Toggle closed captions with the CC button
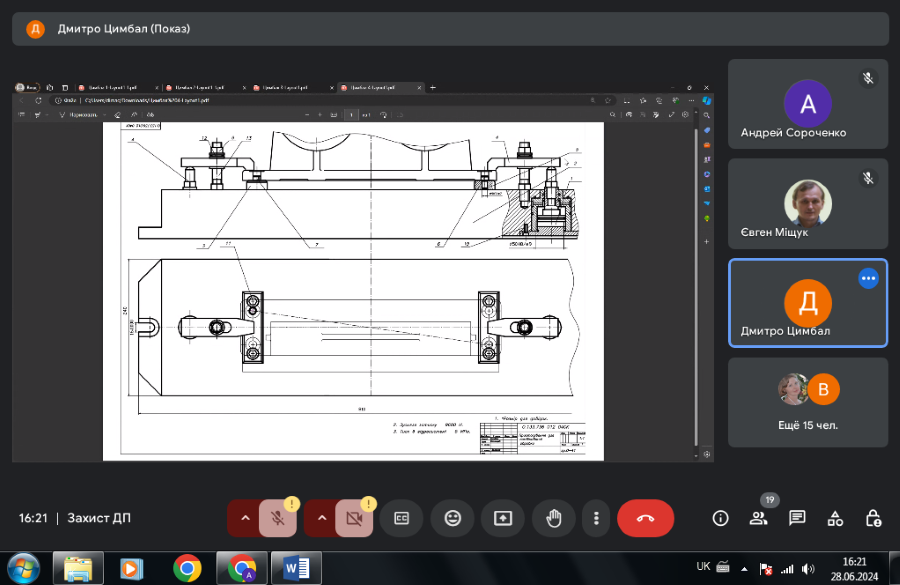 [402, 518]
